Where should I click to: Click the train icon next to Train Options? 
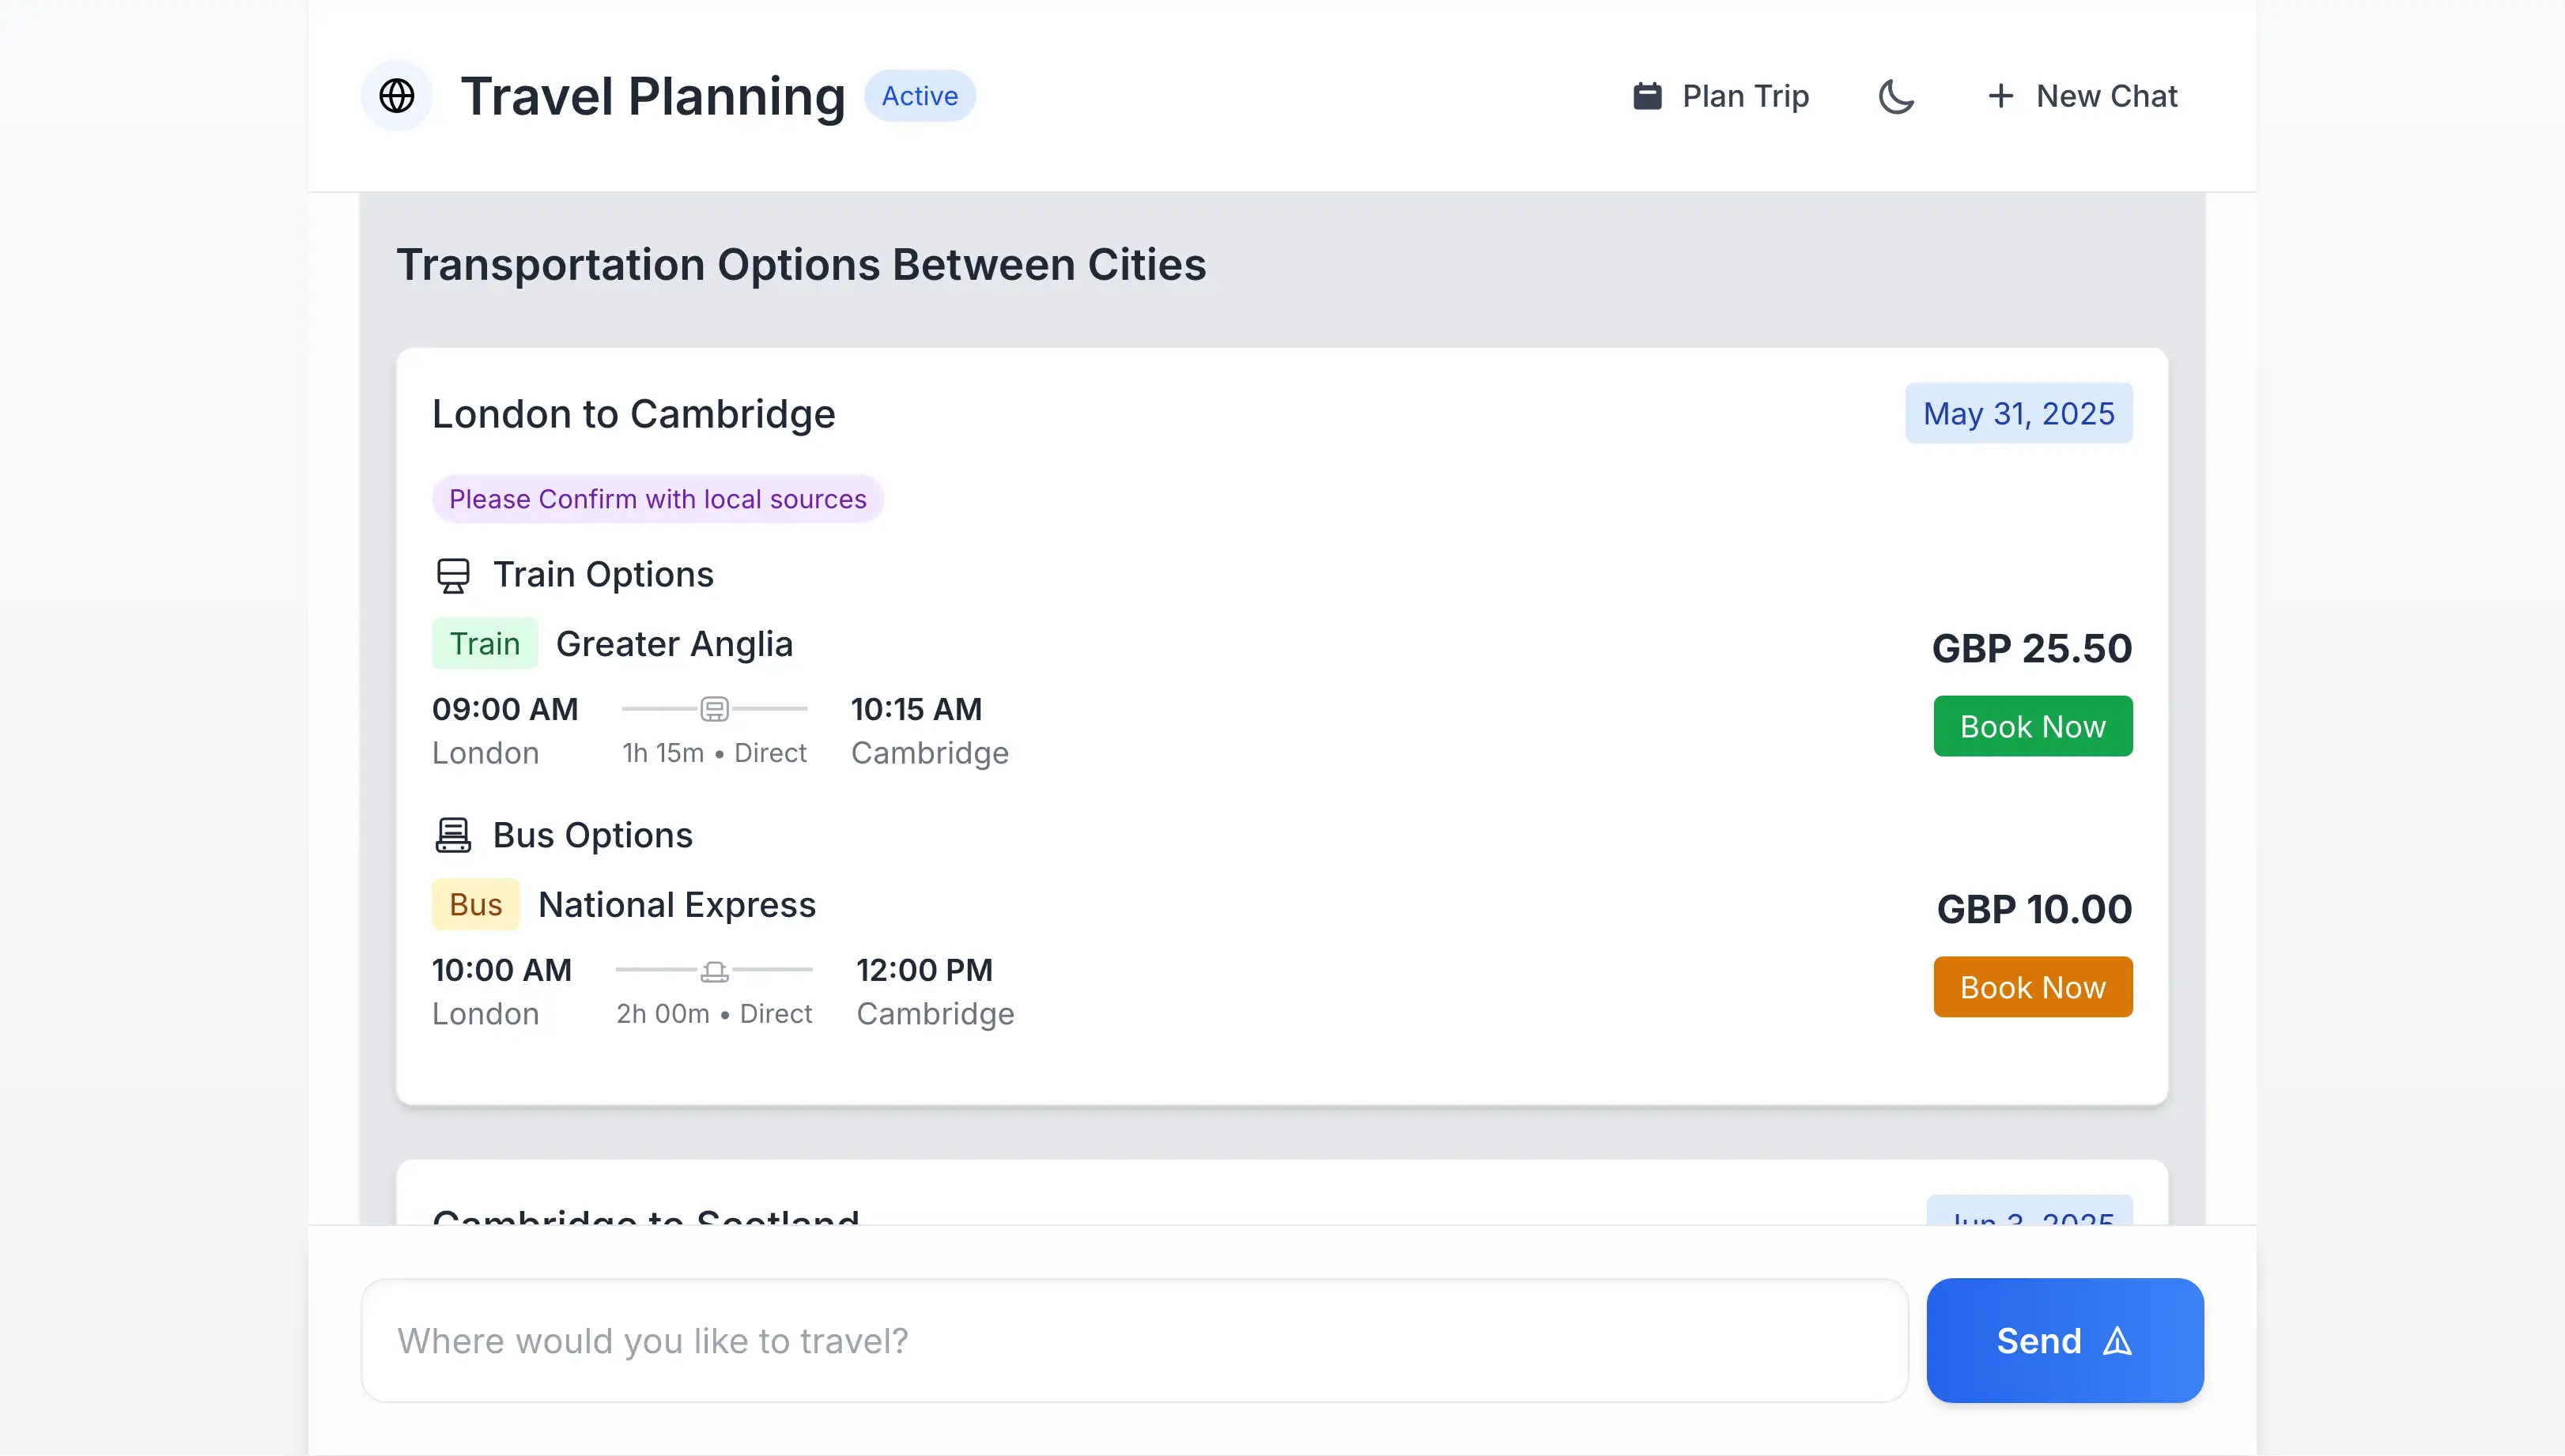453,575
